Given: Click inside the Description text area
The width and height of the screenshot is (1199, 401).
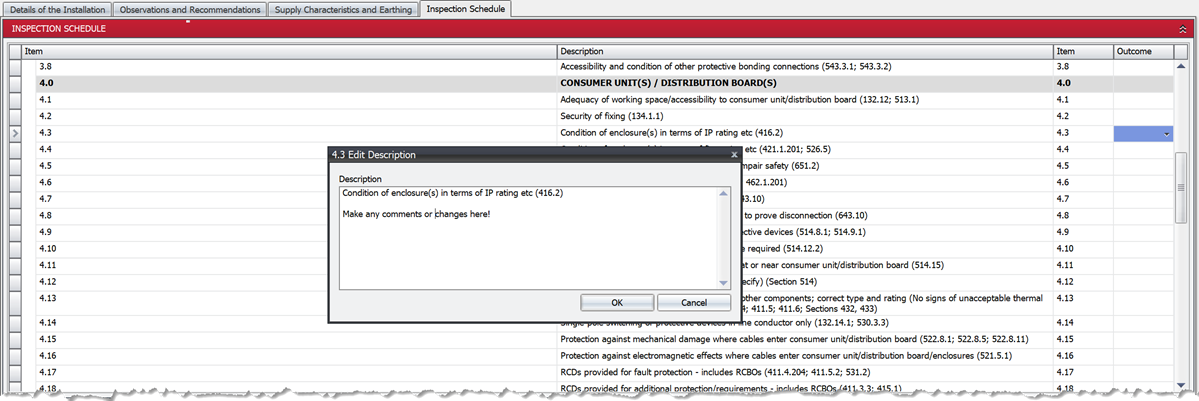Looking at the screenshot, I should (x=528, y=238).
